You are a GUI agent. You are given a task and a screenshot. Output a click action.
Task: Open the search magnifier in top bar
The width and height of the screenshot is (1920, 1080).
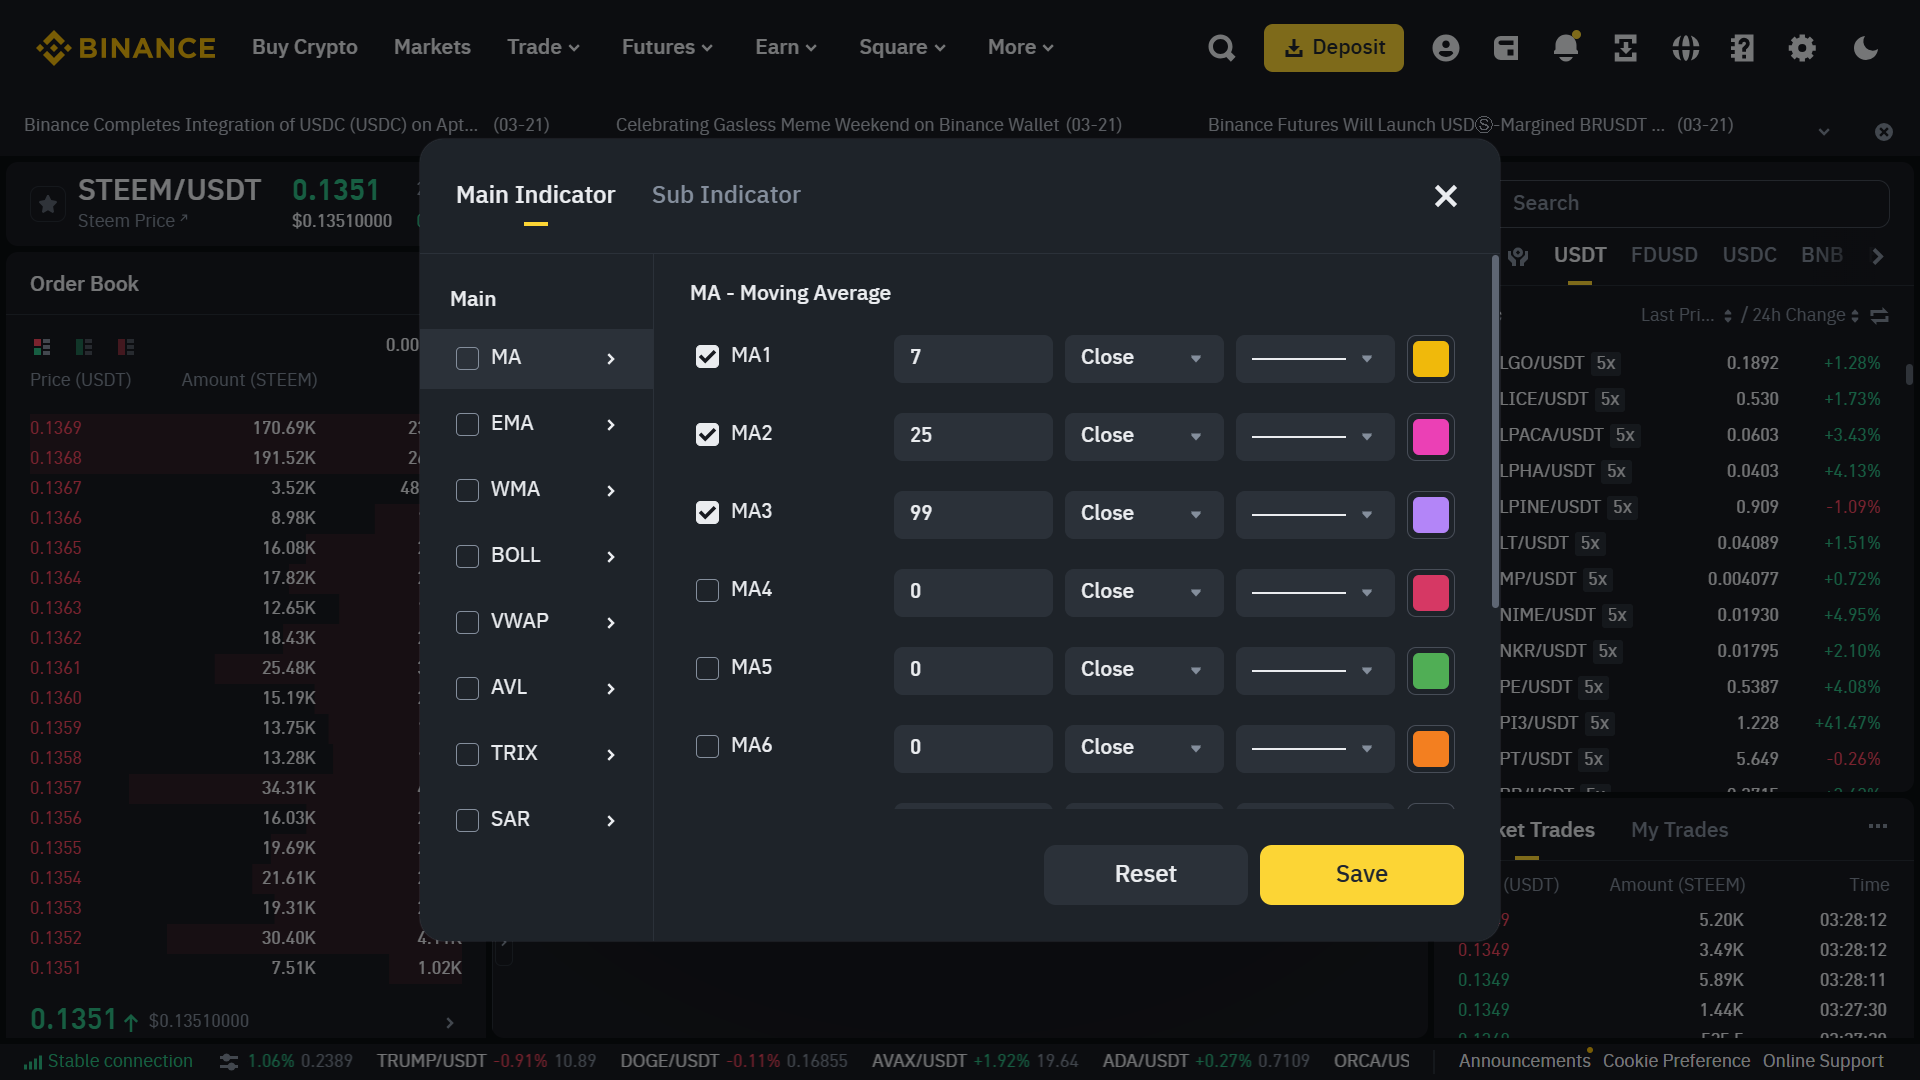(1221, 48)
